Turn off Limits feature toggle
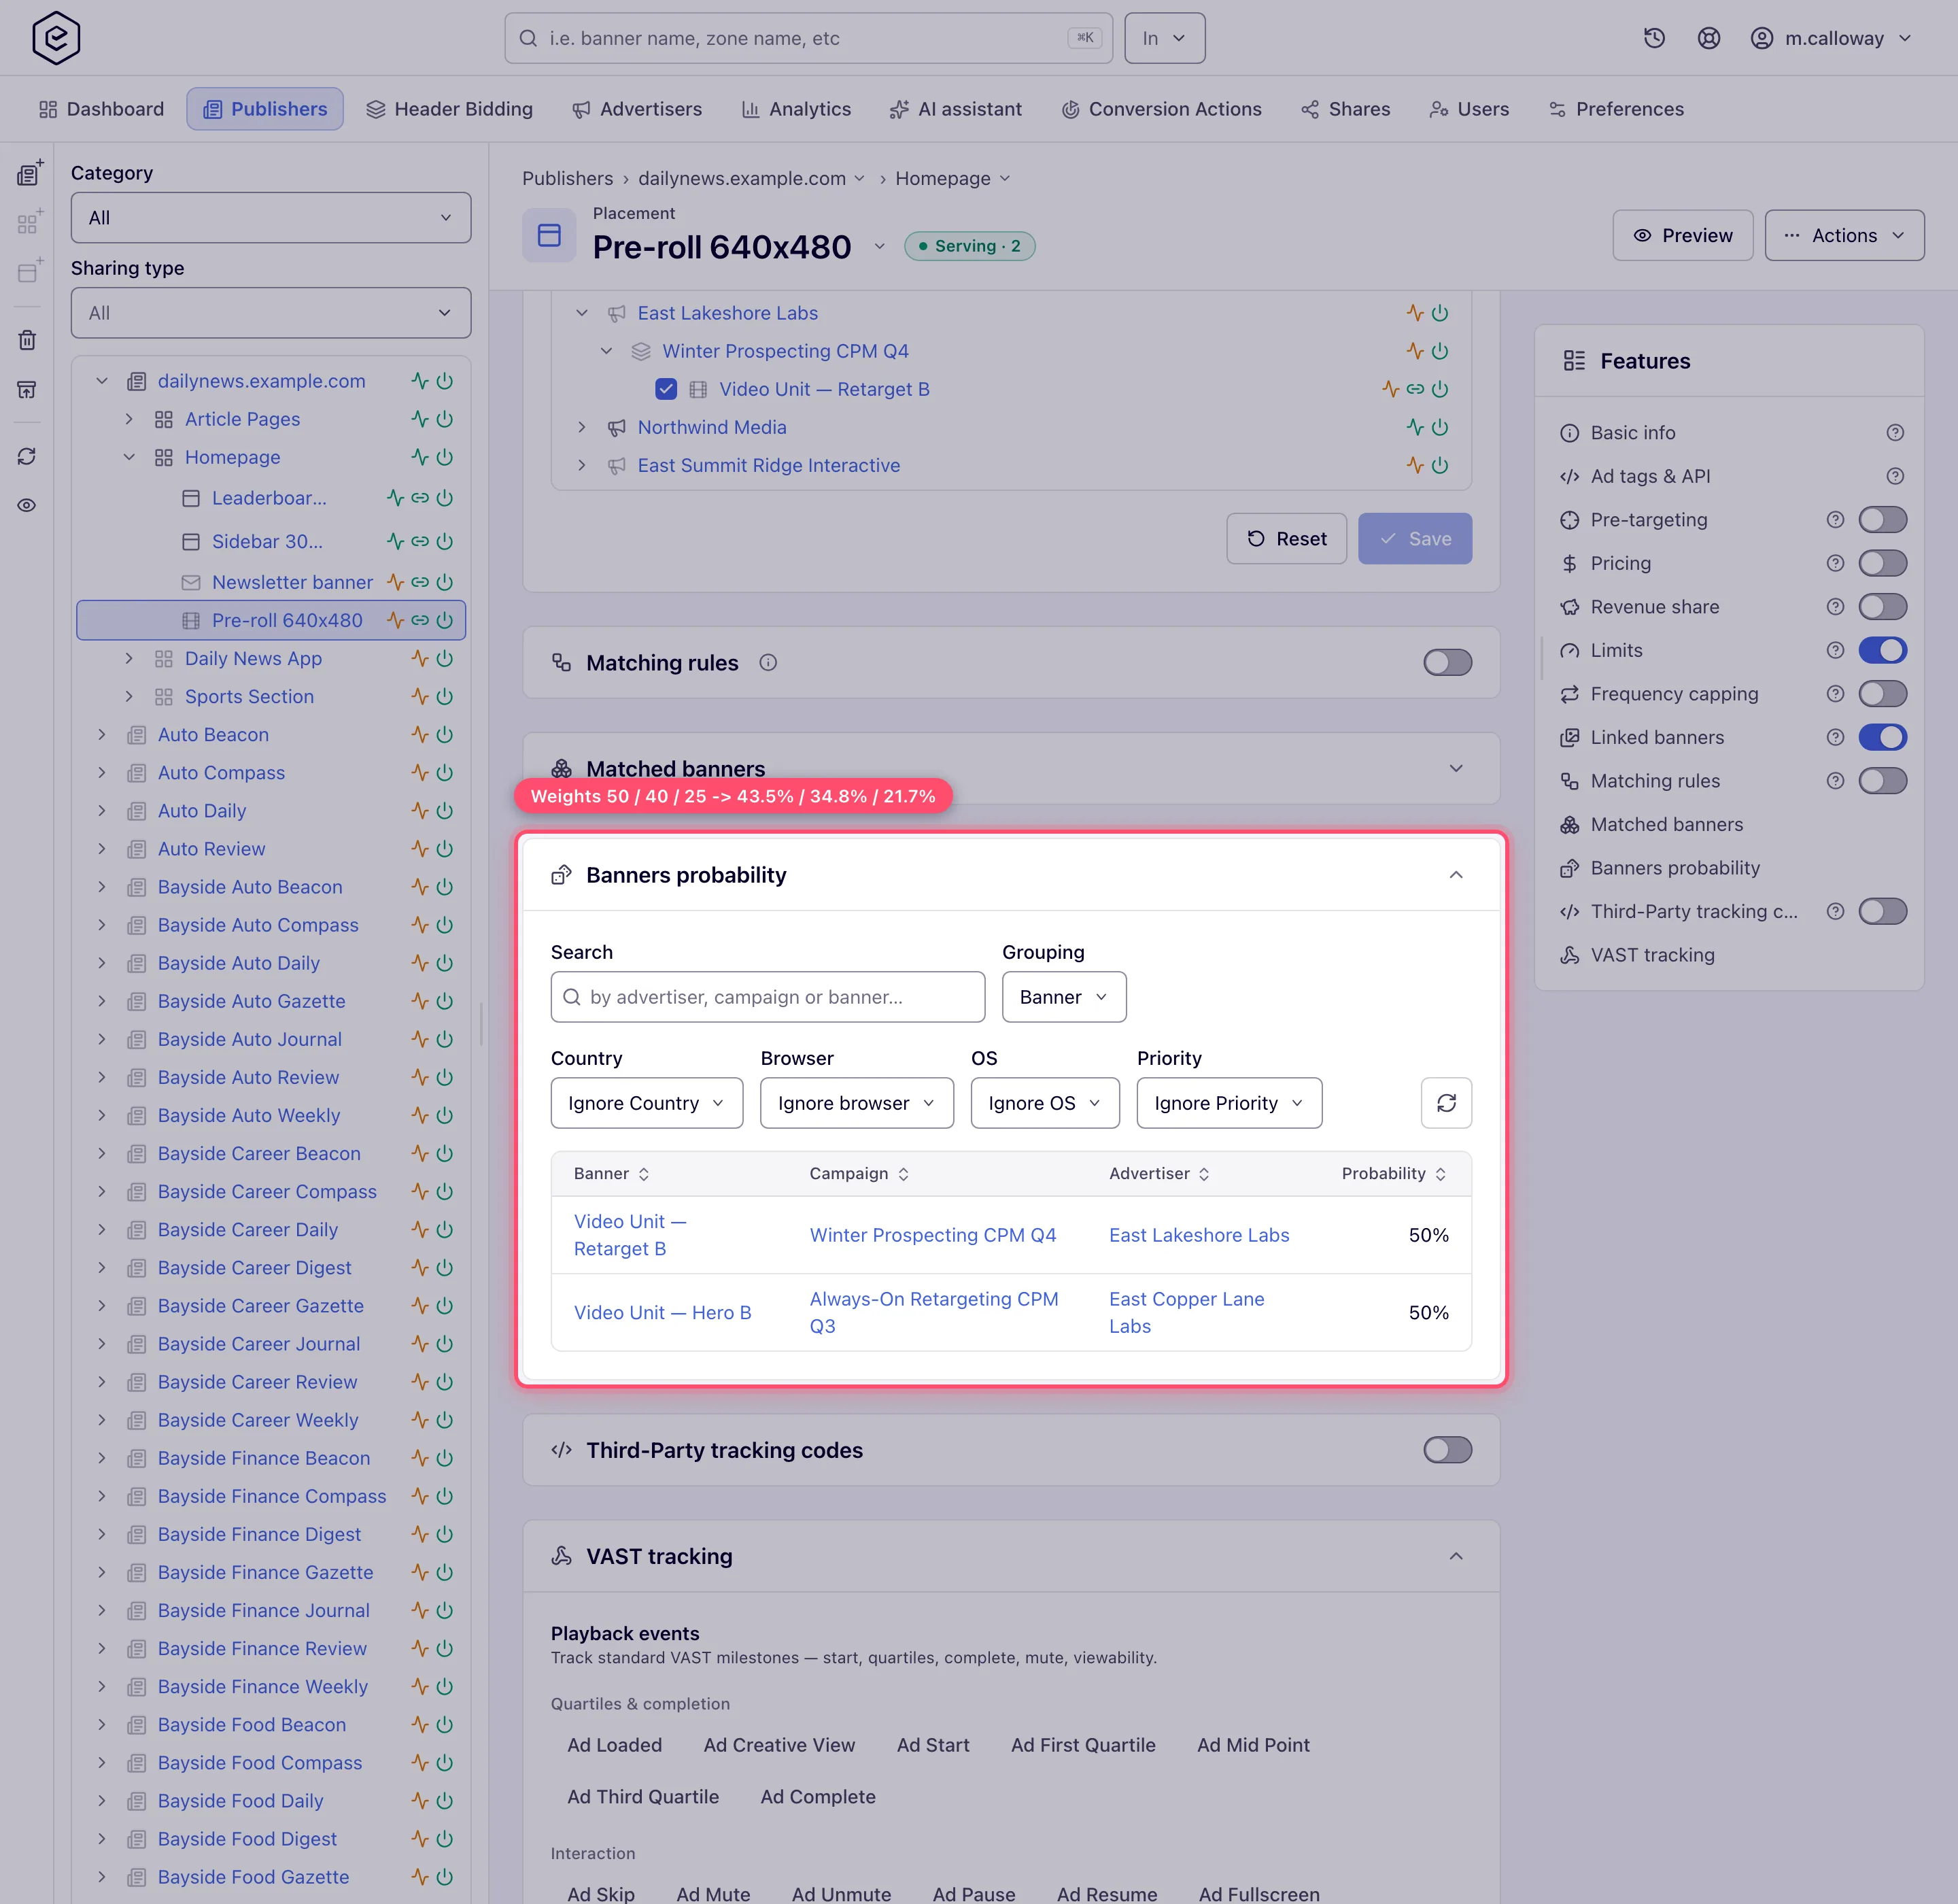The width and height of the screenshot is (1958, 1904). (1882, 650)
